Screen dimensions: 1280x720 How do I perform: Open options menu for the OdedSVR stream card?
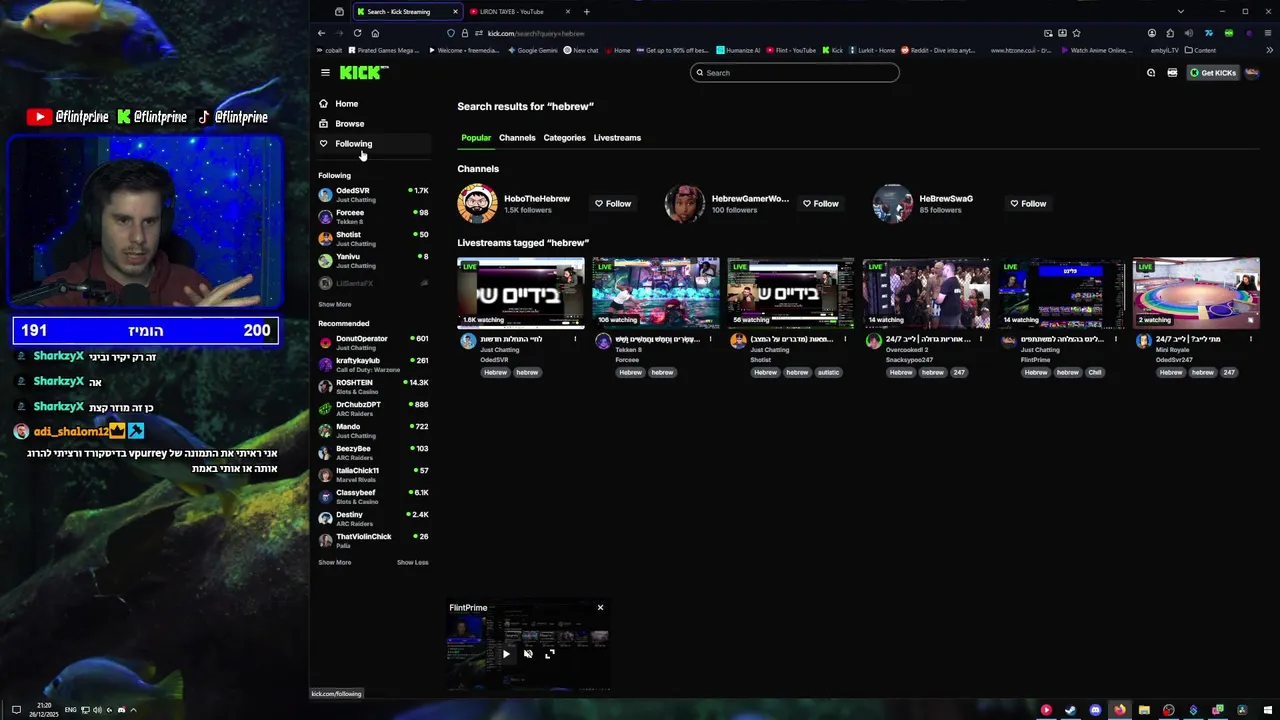click(575, 339)
